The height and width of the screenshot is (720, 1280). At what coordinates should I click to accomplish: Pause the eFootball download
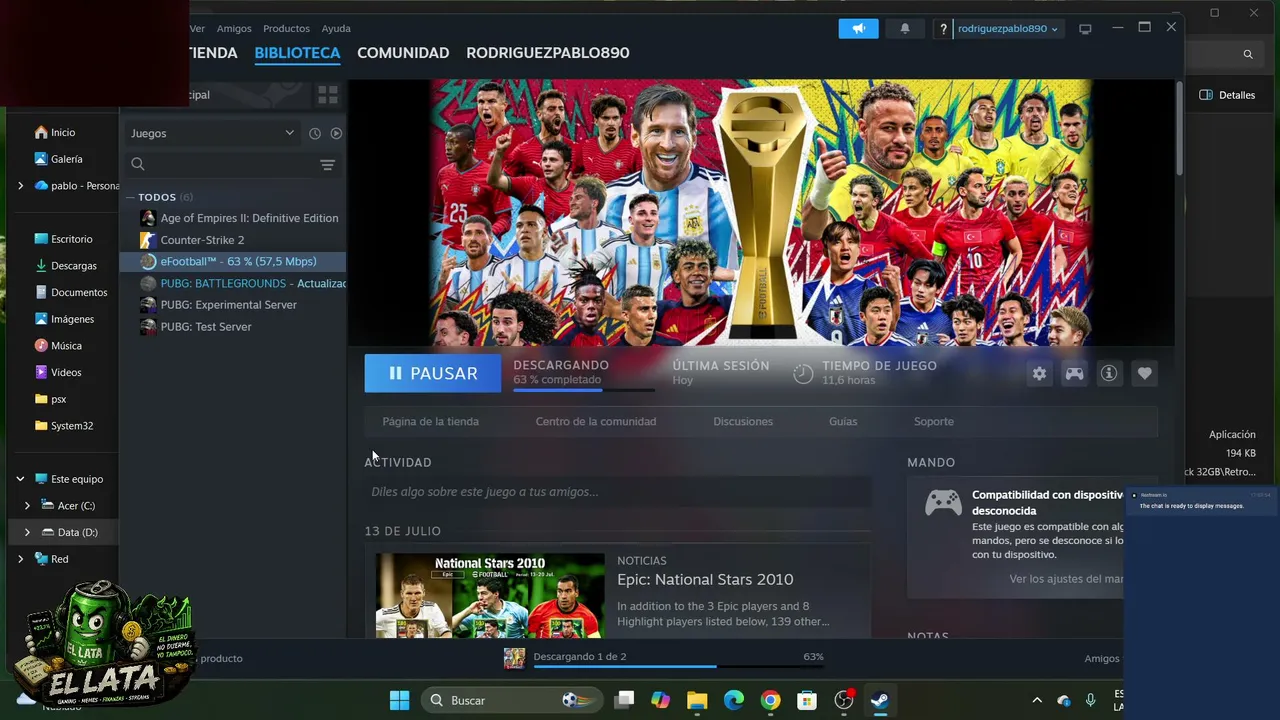coord(433,373)
